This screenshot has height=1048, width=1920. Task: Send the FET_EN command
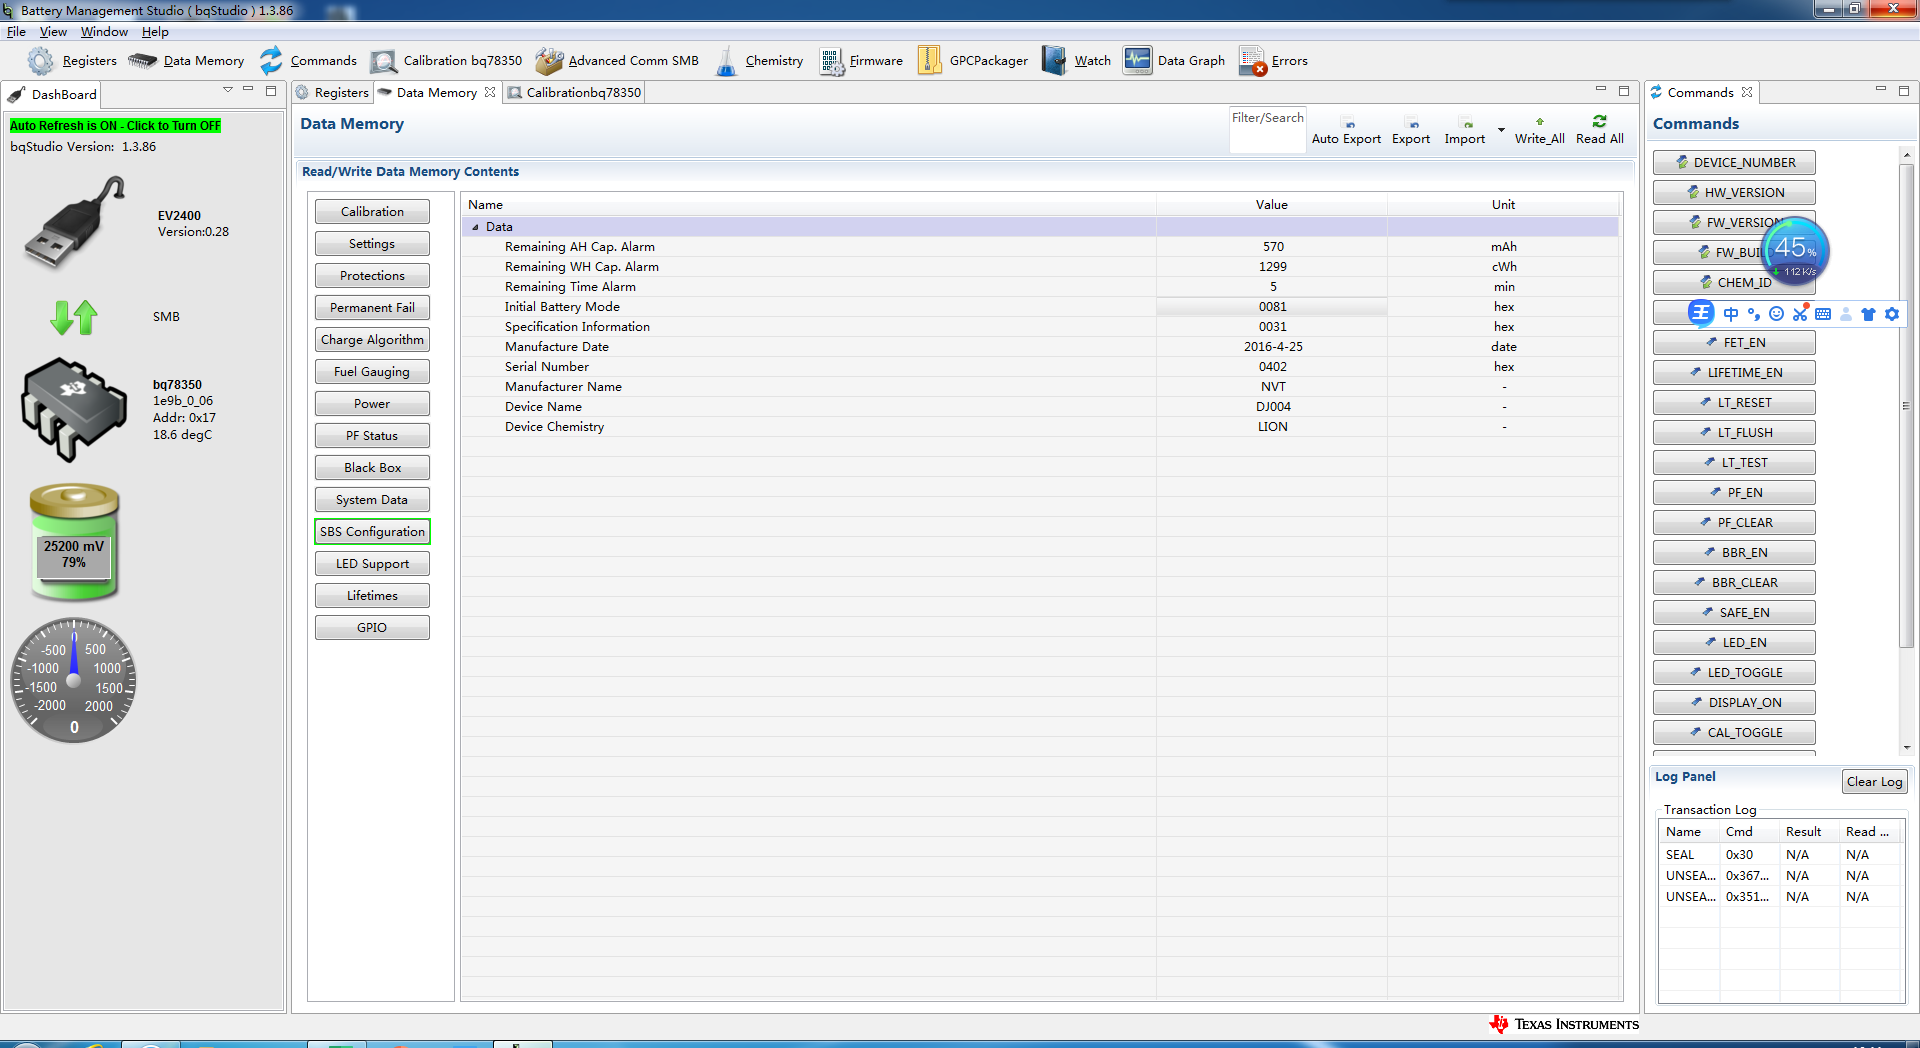pyautogui.click(x=1734, y=343)
